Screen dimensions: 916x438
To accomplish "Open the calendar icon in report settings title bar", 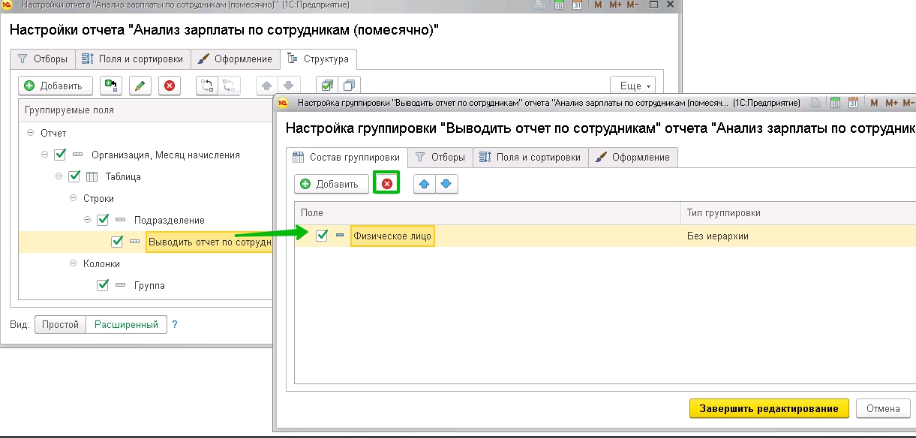I will click(577, 5).
